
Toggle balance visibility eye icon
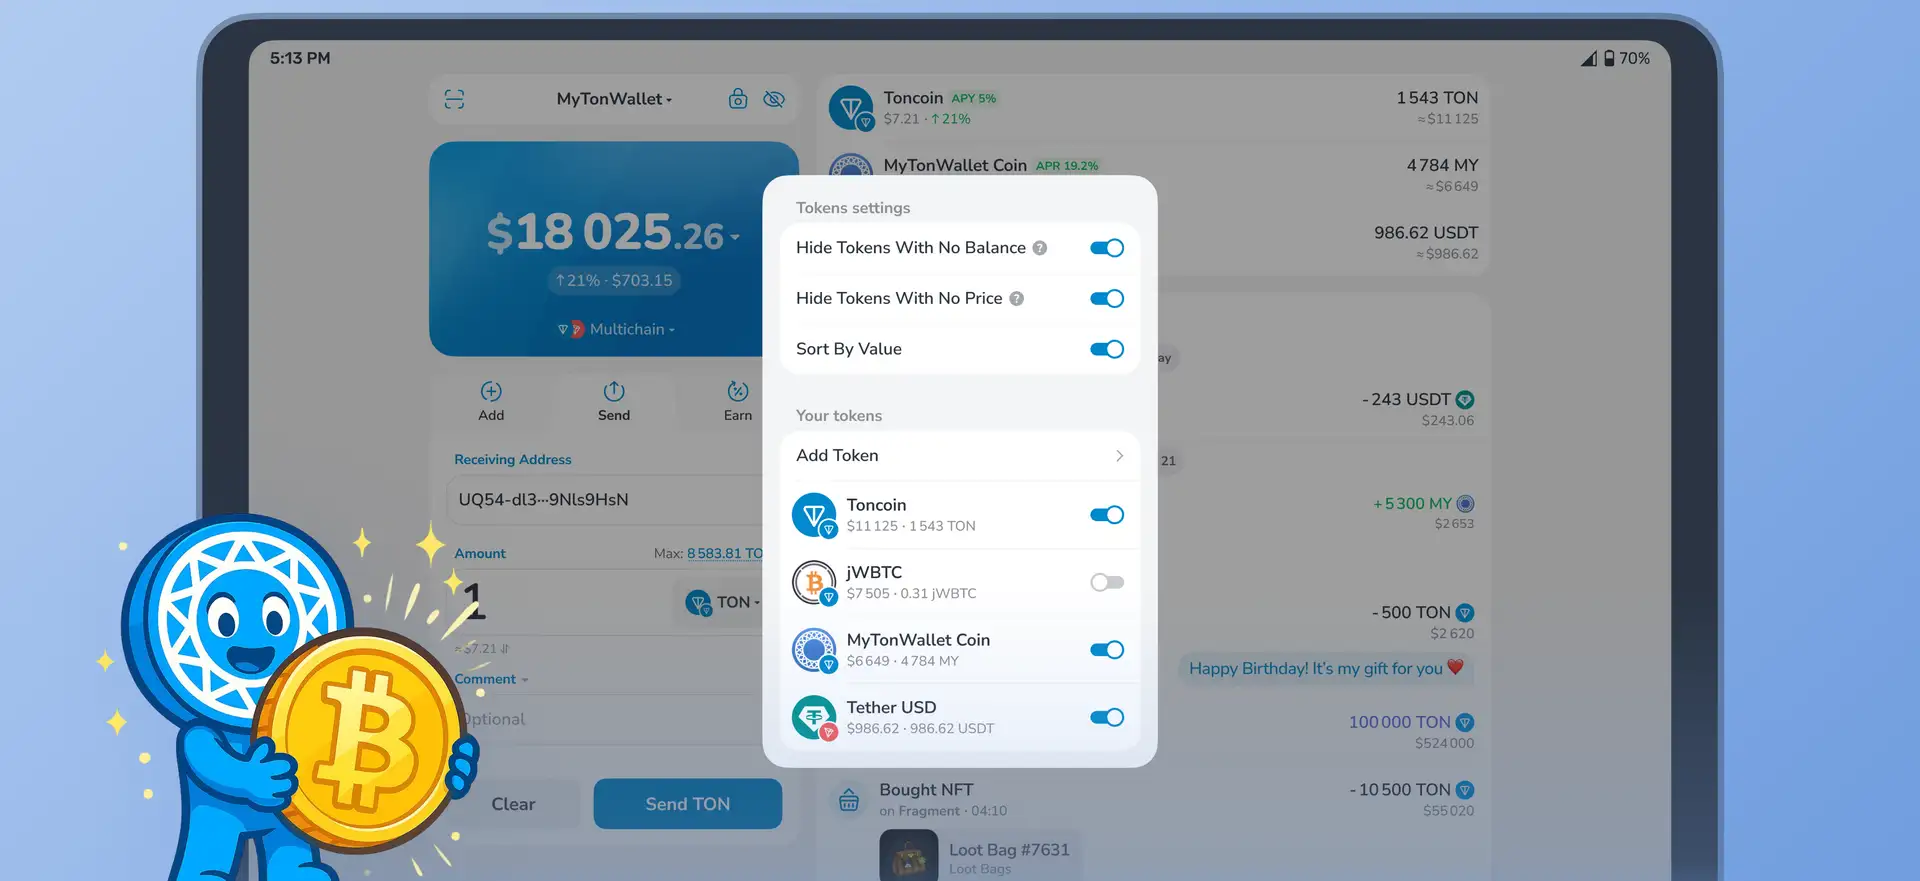pyautogui.click(x=774, y=99)
